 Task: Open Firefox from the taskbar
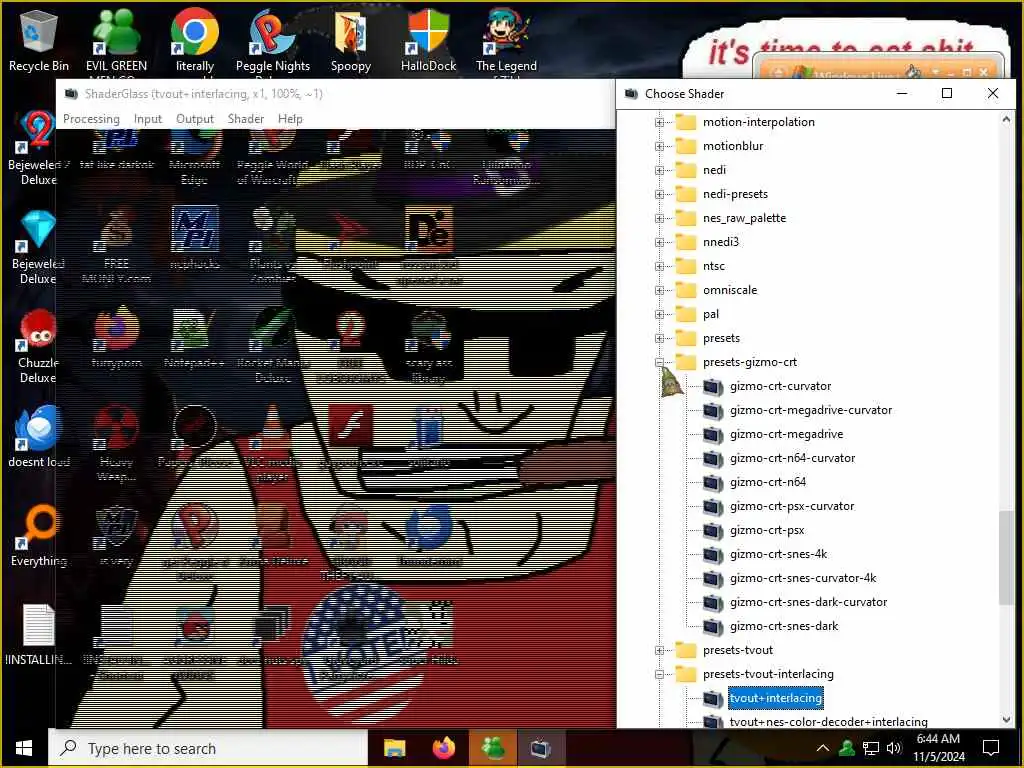click(x=444, y=748)
